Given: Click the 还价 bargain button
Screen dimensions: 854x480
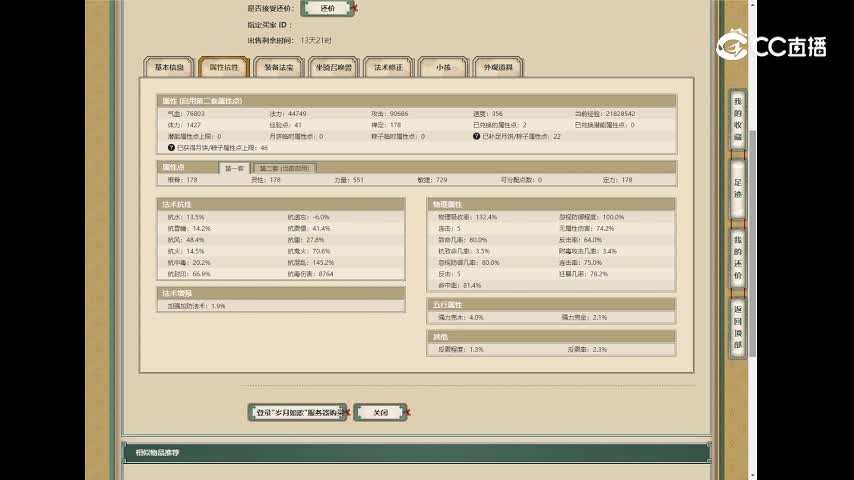Looking at the screenshot, I should pos(327,8).
